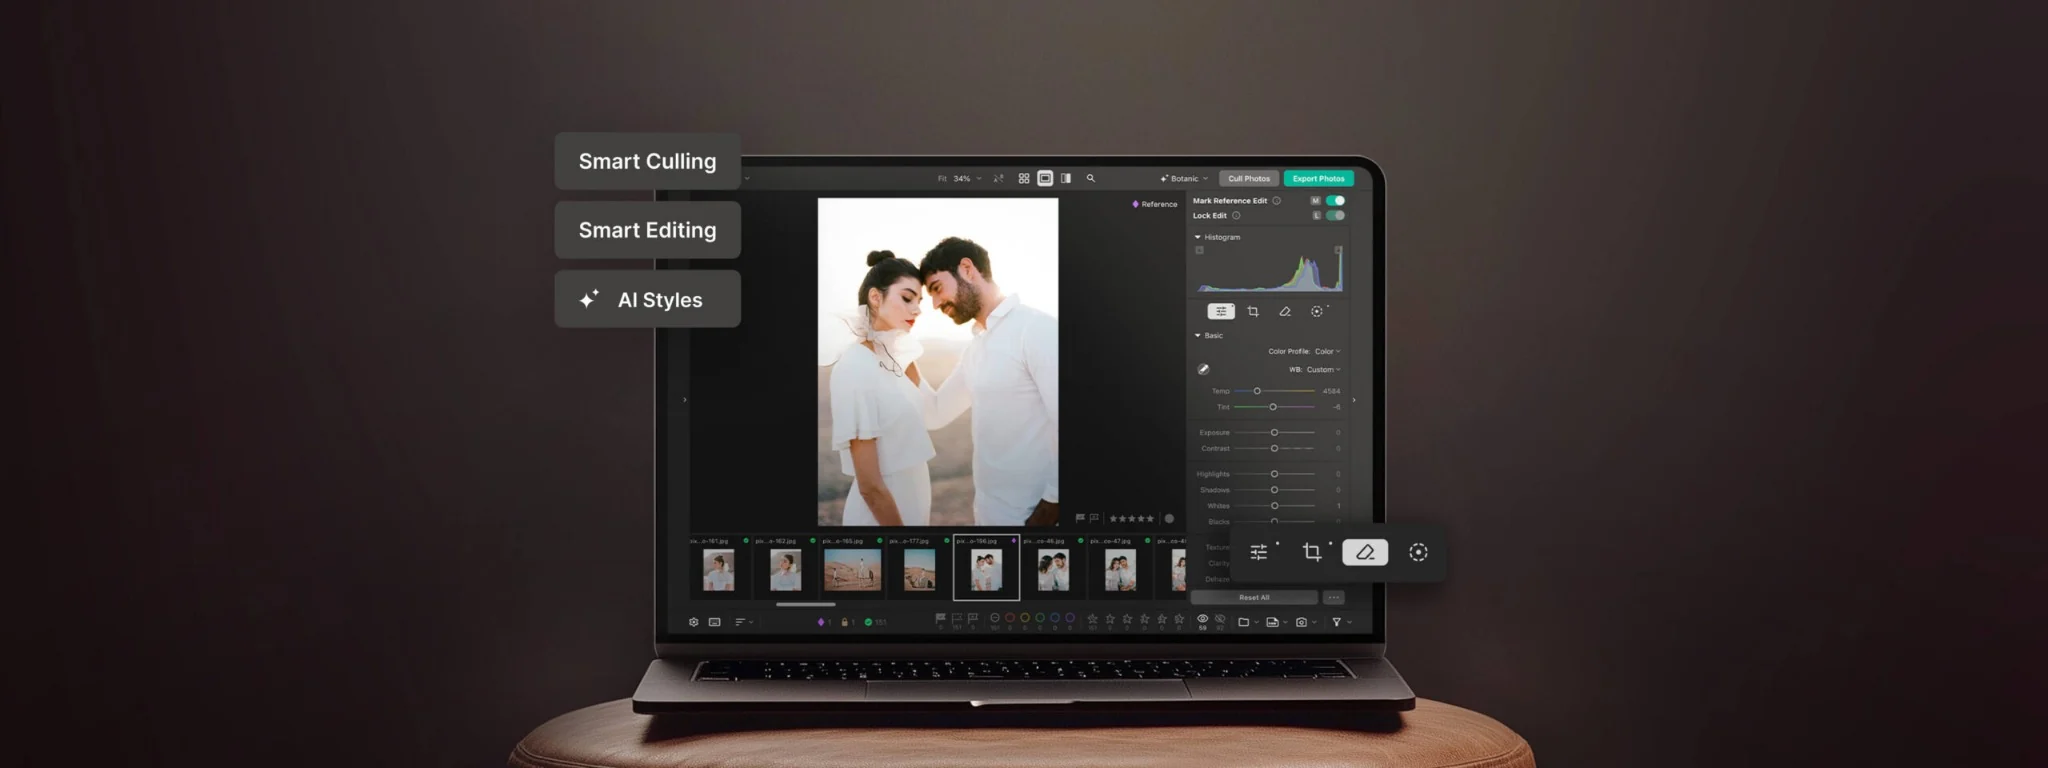Viewport: 2048px width, 768px height.
Task: Open split compare view icon in top toolbar
Action: (x=1066, y=178)
